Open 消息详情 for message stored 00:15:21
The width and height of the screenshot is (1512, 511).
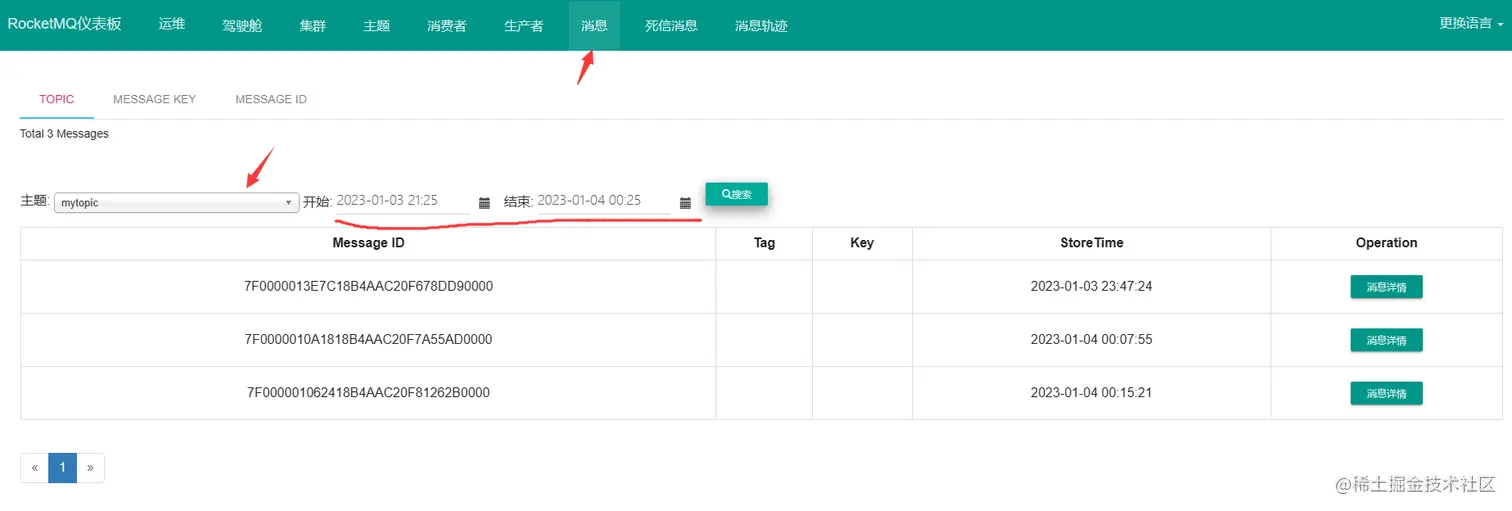coord(1386,393)
